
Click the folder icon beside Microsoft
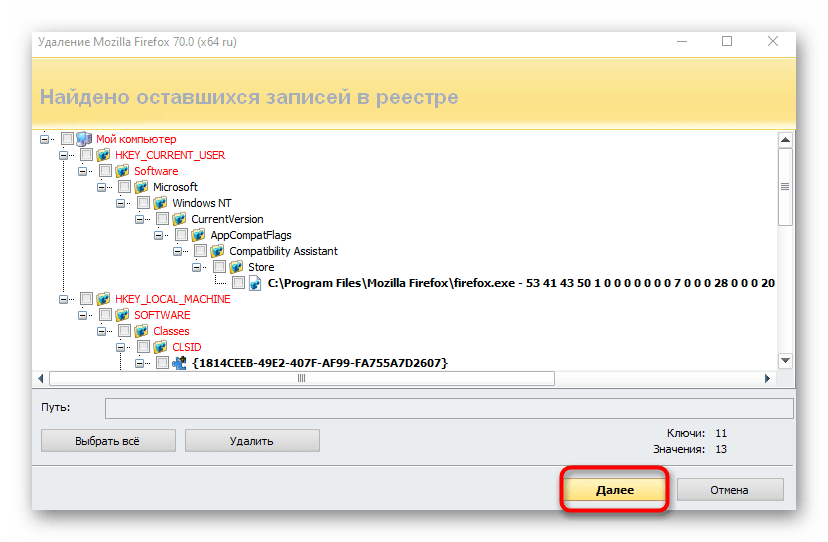tap(142, 187)
